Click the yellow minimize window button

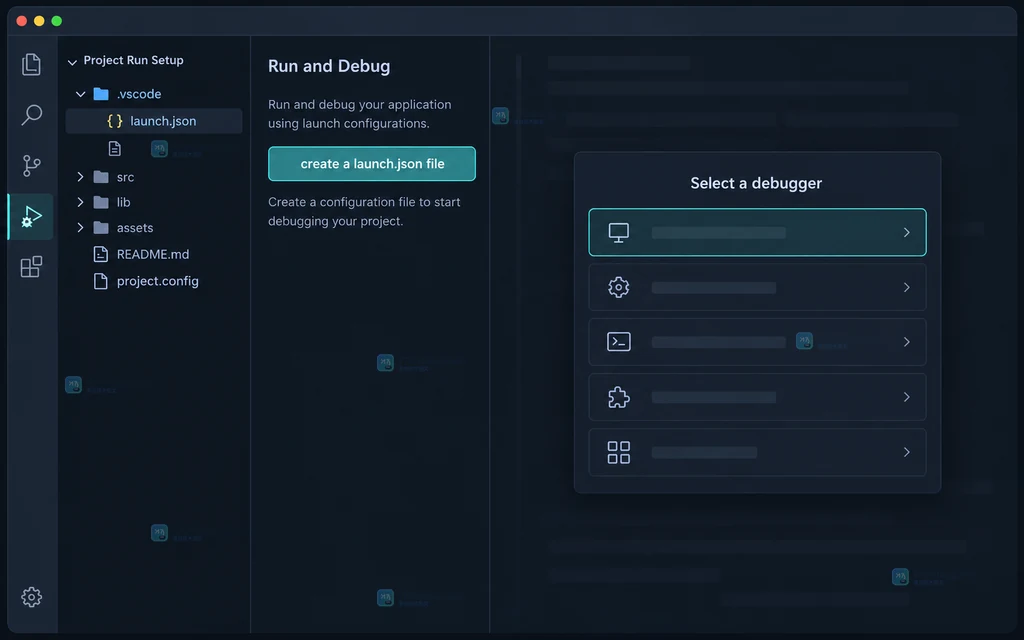pyautogui.click(x=39, y=21)
